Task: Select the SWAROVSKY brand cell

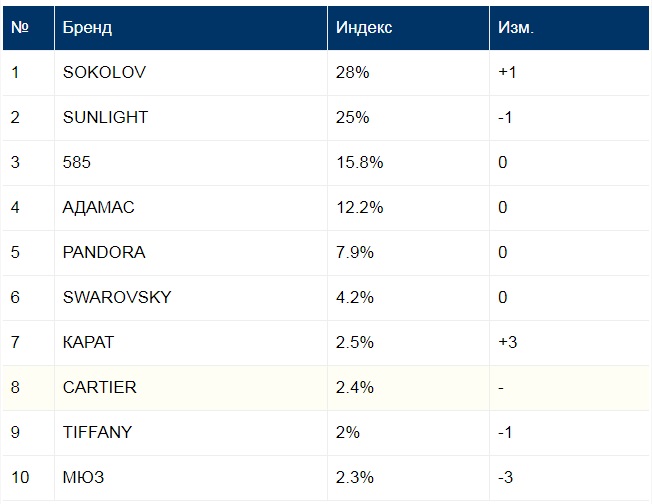Action: click(x=116, y=297)
